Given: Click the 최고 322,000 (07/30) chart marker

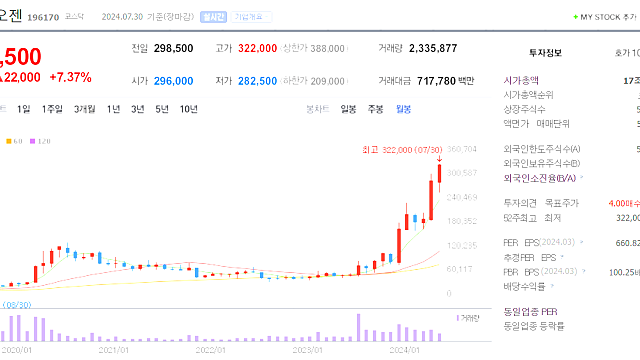Looking at the screenshot, I should pyautogui.click(x=402, y=150).
